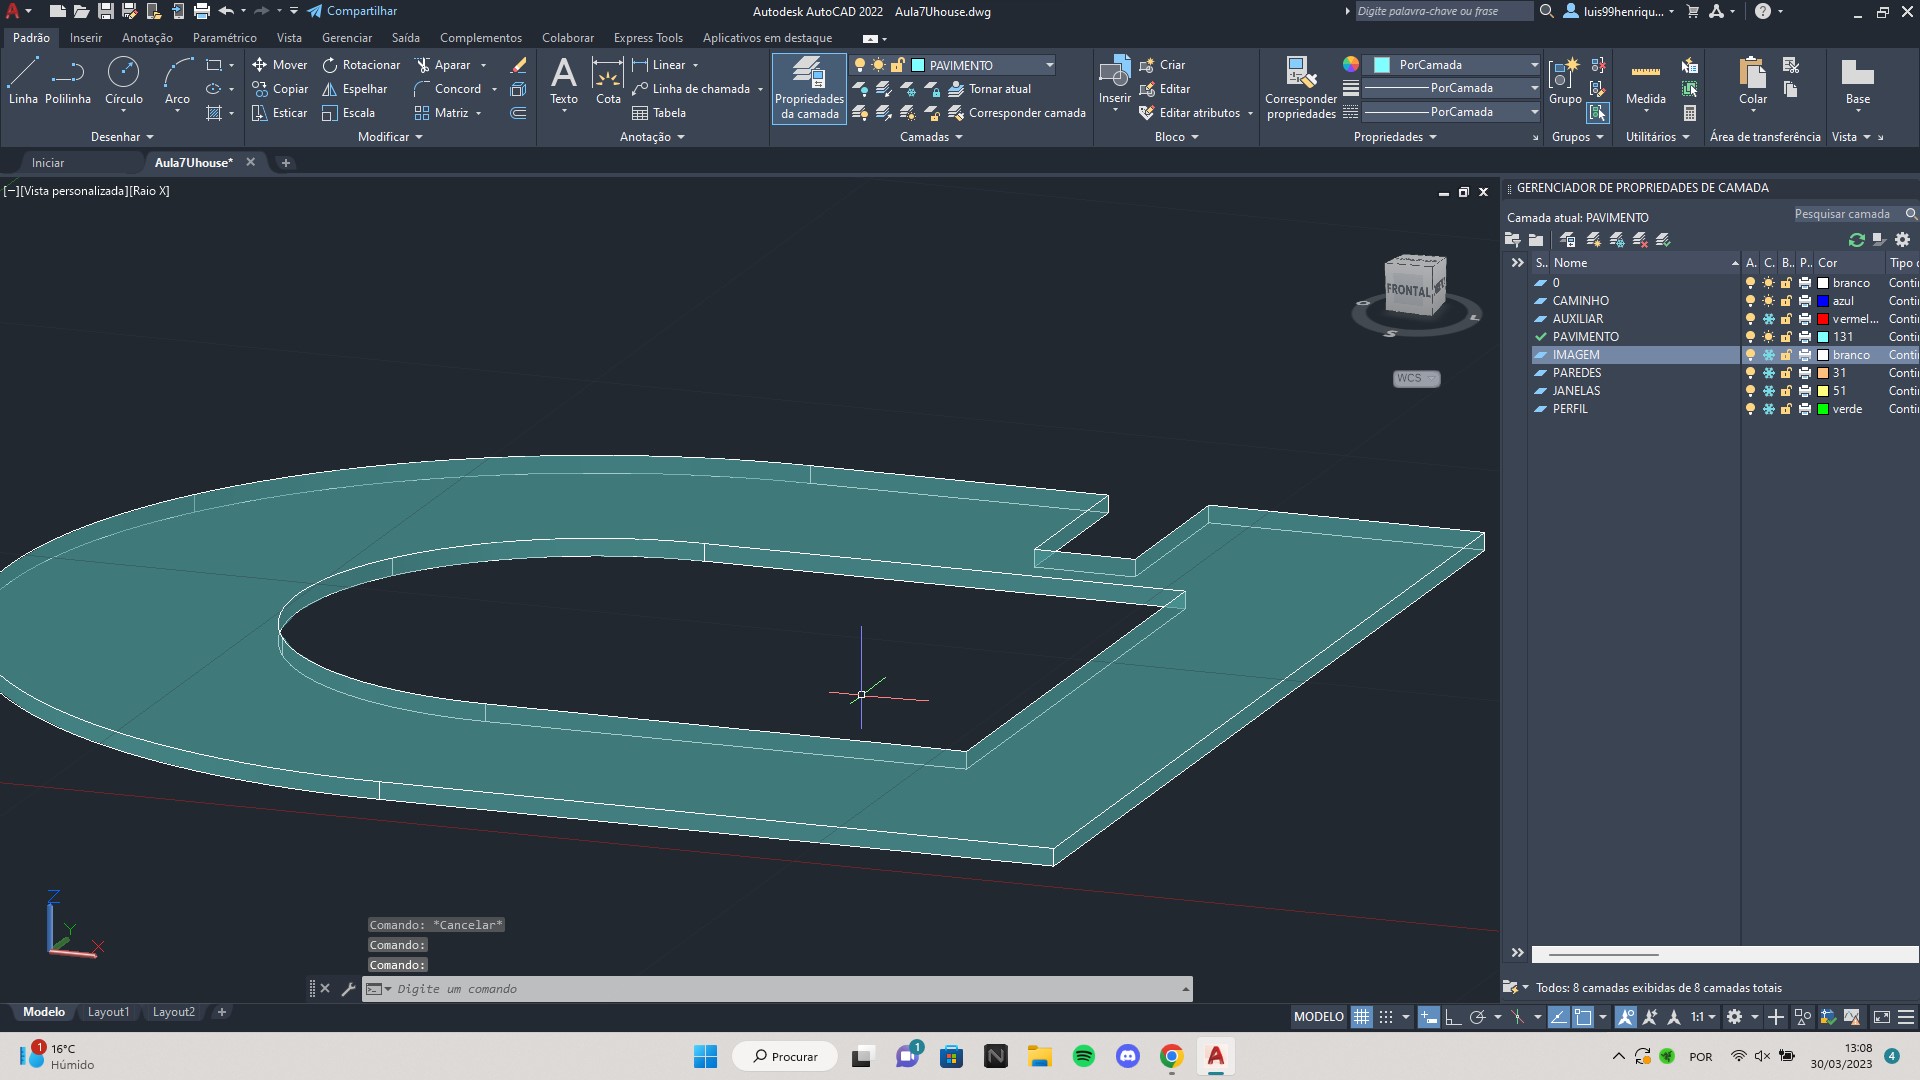Click red color swatch of AUXILIAR layer
Screen dimensions: 1920x1080
tap(1823, 319)
